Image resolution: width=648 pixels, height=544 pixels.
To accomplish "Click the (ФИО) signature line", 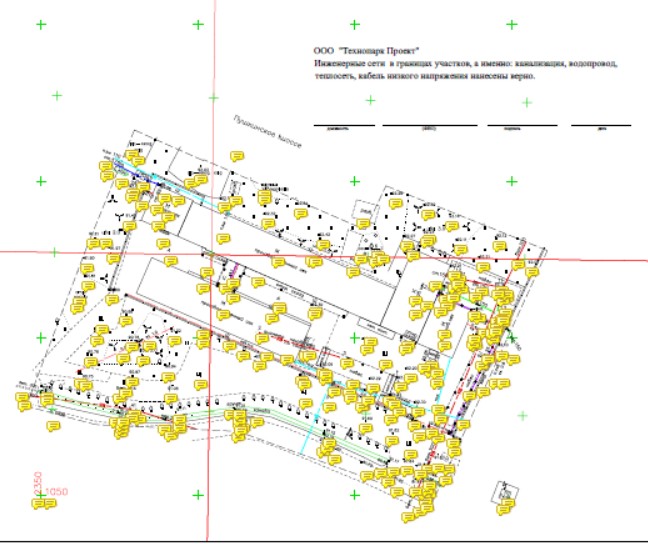I will pyautogui.click(x=430, y=126).
